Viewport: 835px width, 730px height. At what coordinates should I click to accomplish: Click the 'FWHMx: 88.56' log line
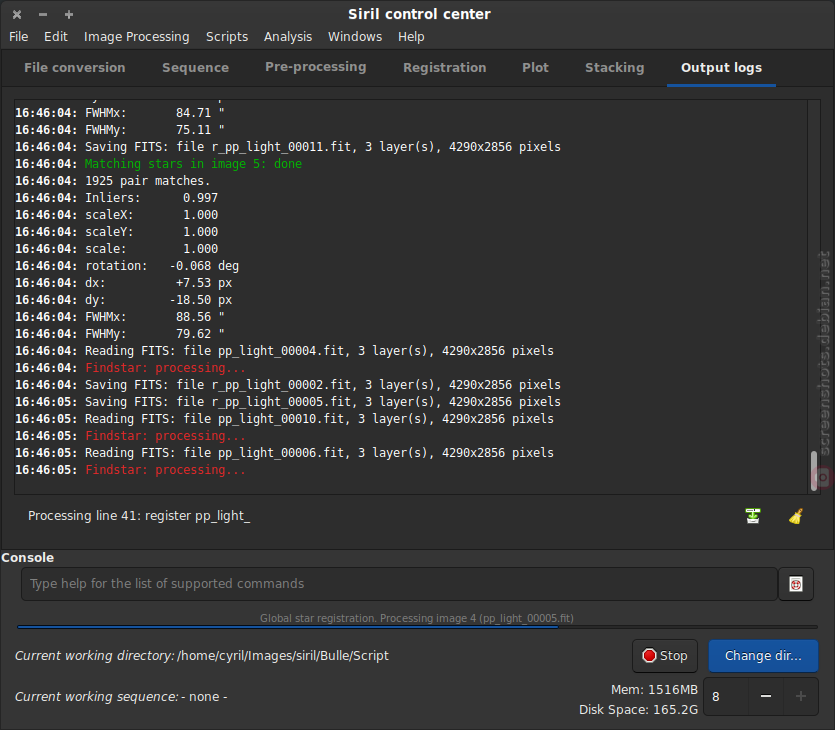pyautogui.click(x=154, y=317)
